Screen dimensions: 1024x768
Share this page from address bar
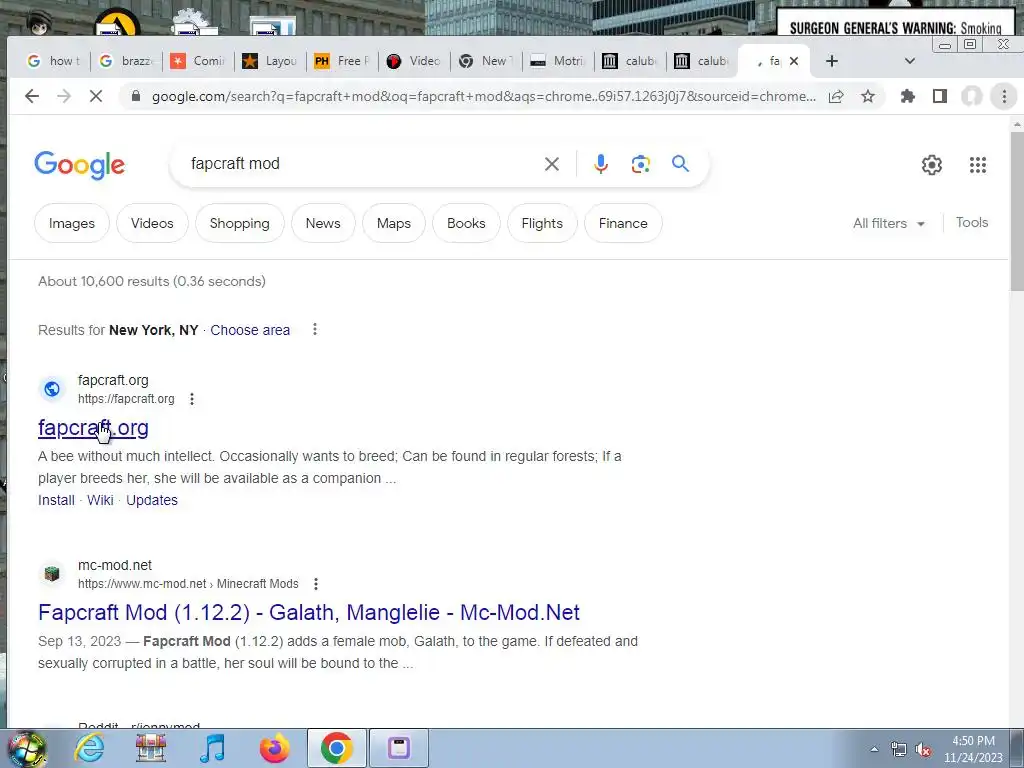click(836, 97)
